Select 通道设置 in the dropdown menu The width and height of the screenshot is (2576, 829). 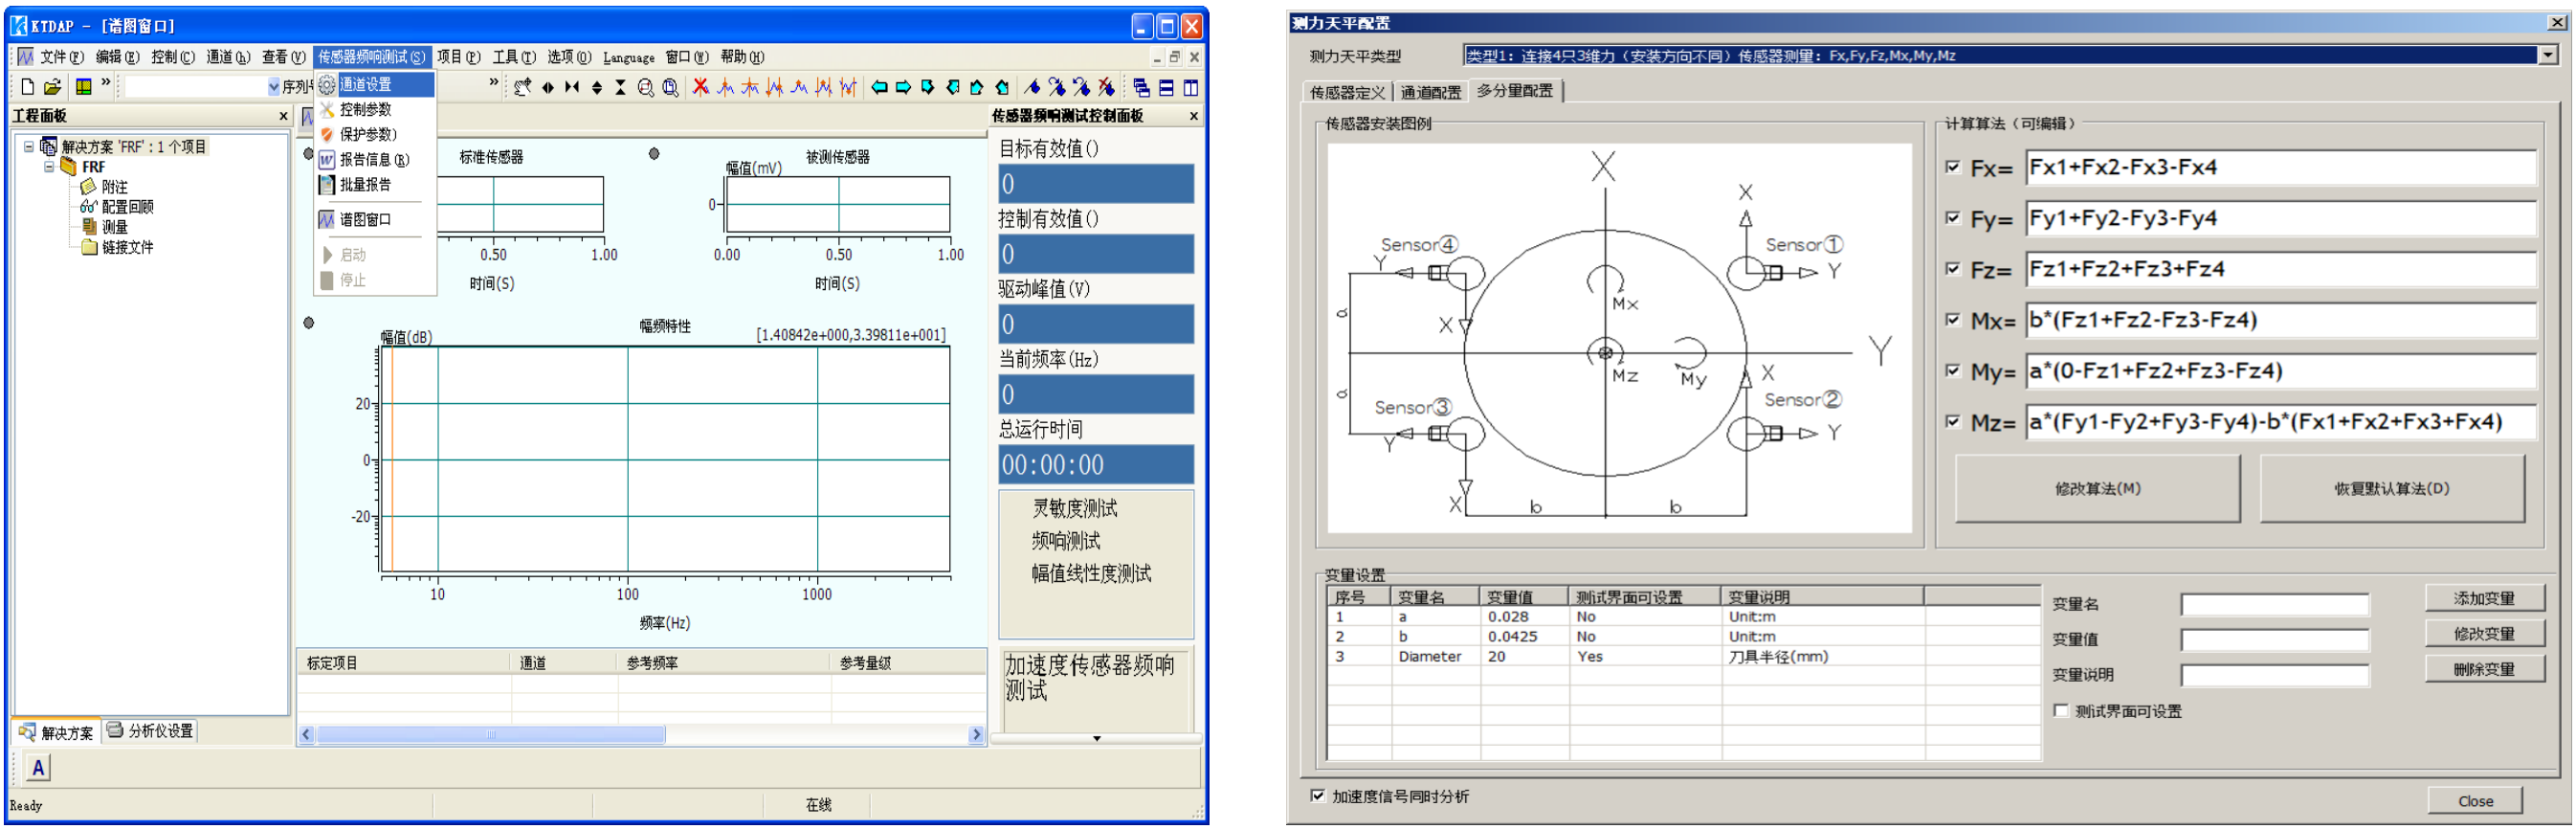(375, 85)
